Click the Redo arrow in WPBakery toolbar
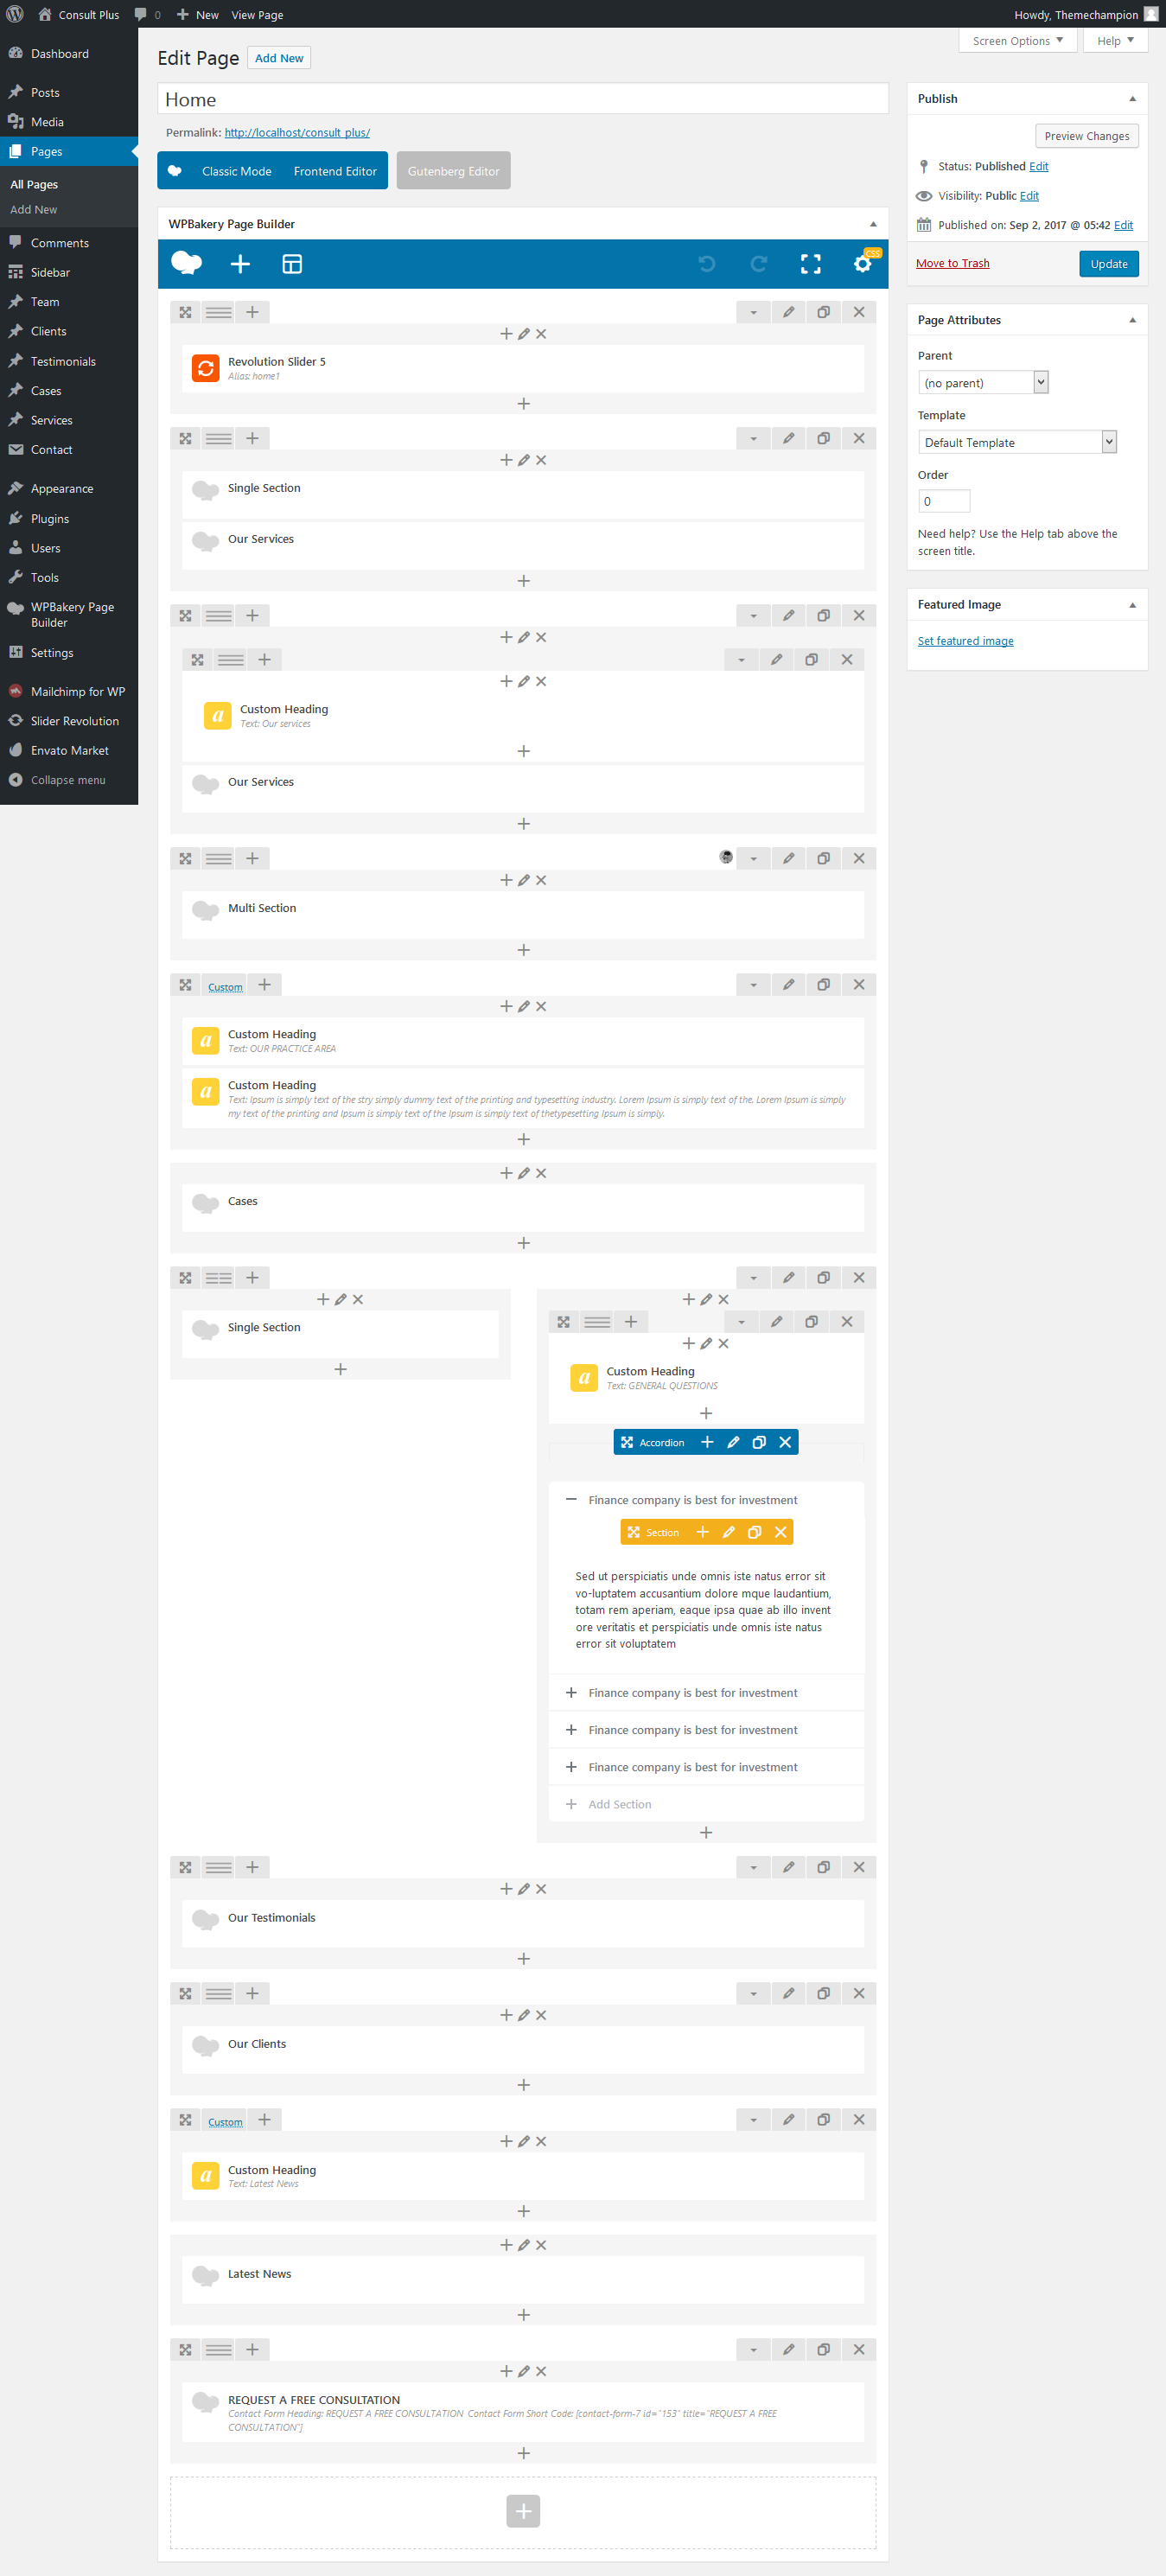 pos(759,264)
